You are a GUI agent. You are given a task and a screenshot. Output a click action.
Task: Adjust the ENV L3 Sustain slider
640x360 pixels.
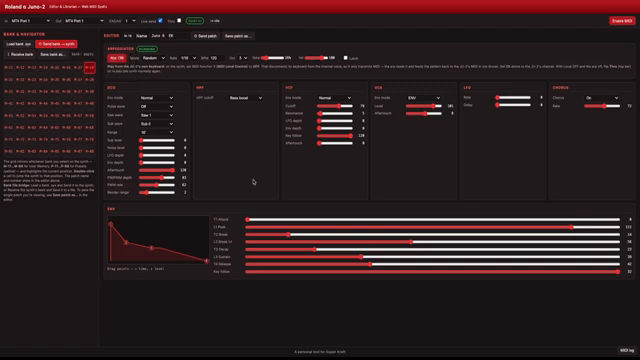433,257
